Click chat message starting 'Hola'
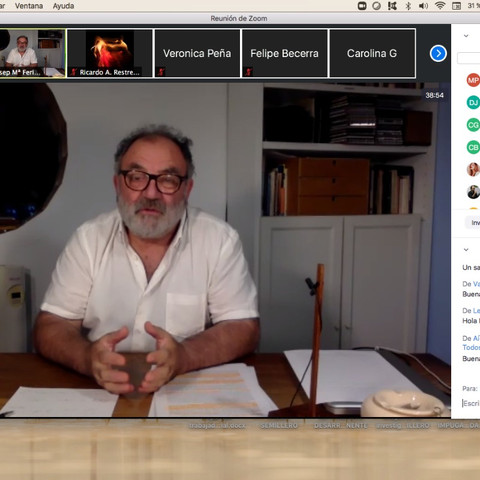This screenshot has width=480, height=480. 471,321
